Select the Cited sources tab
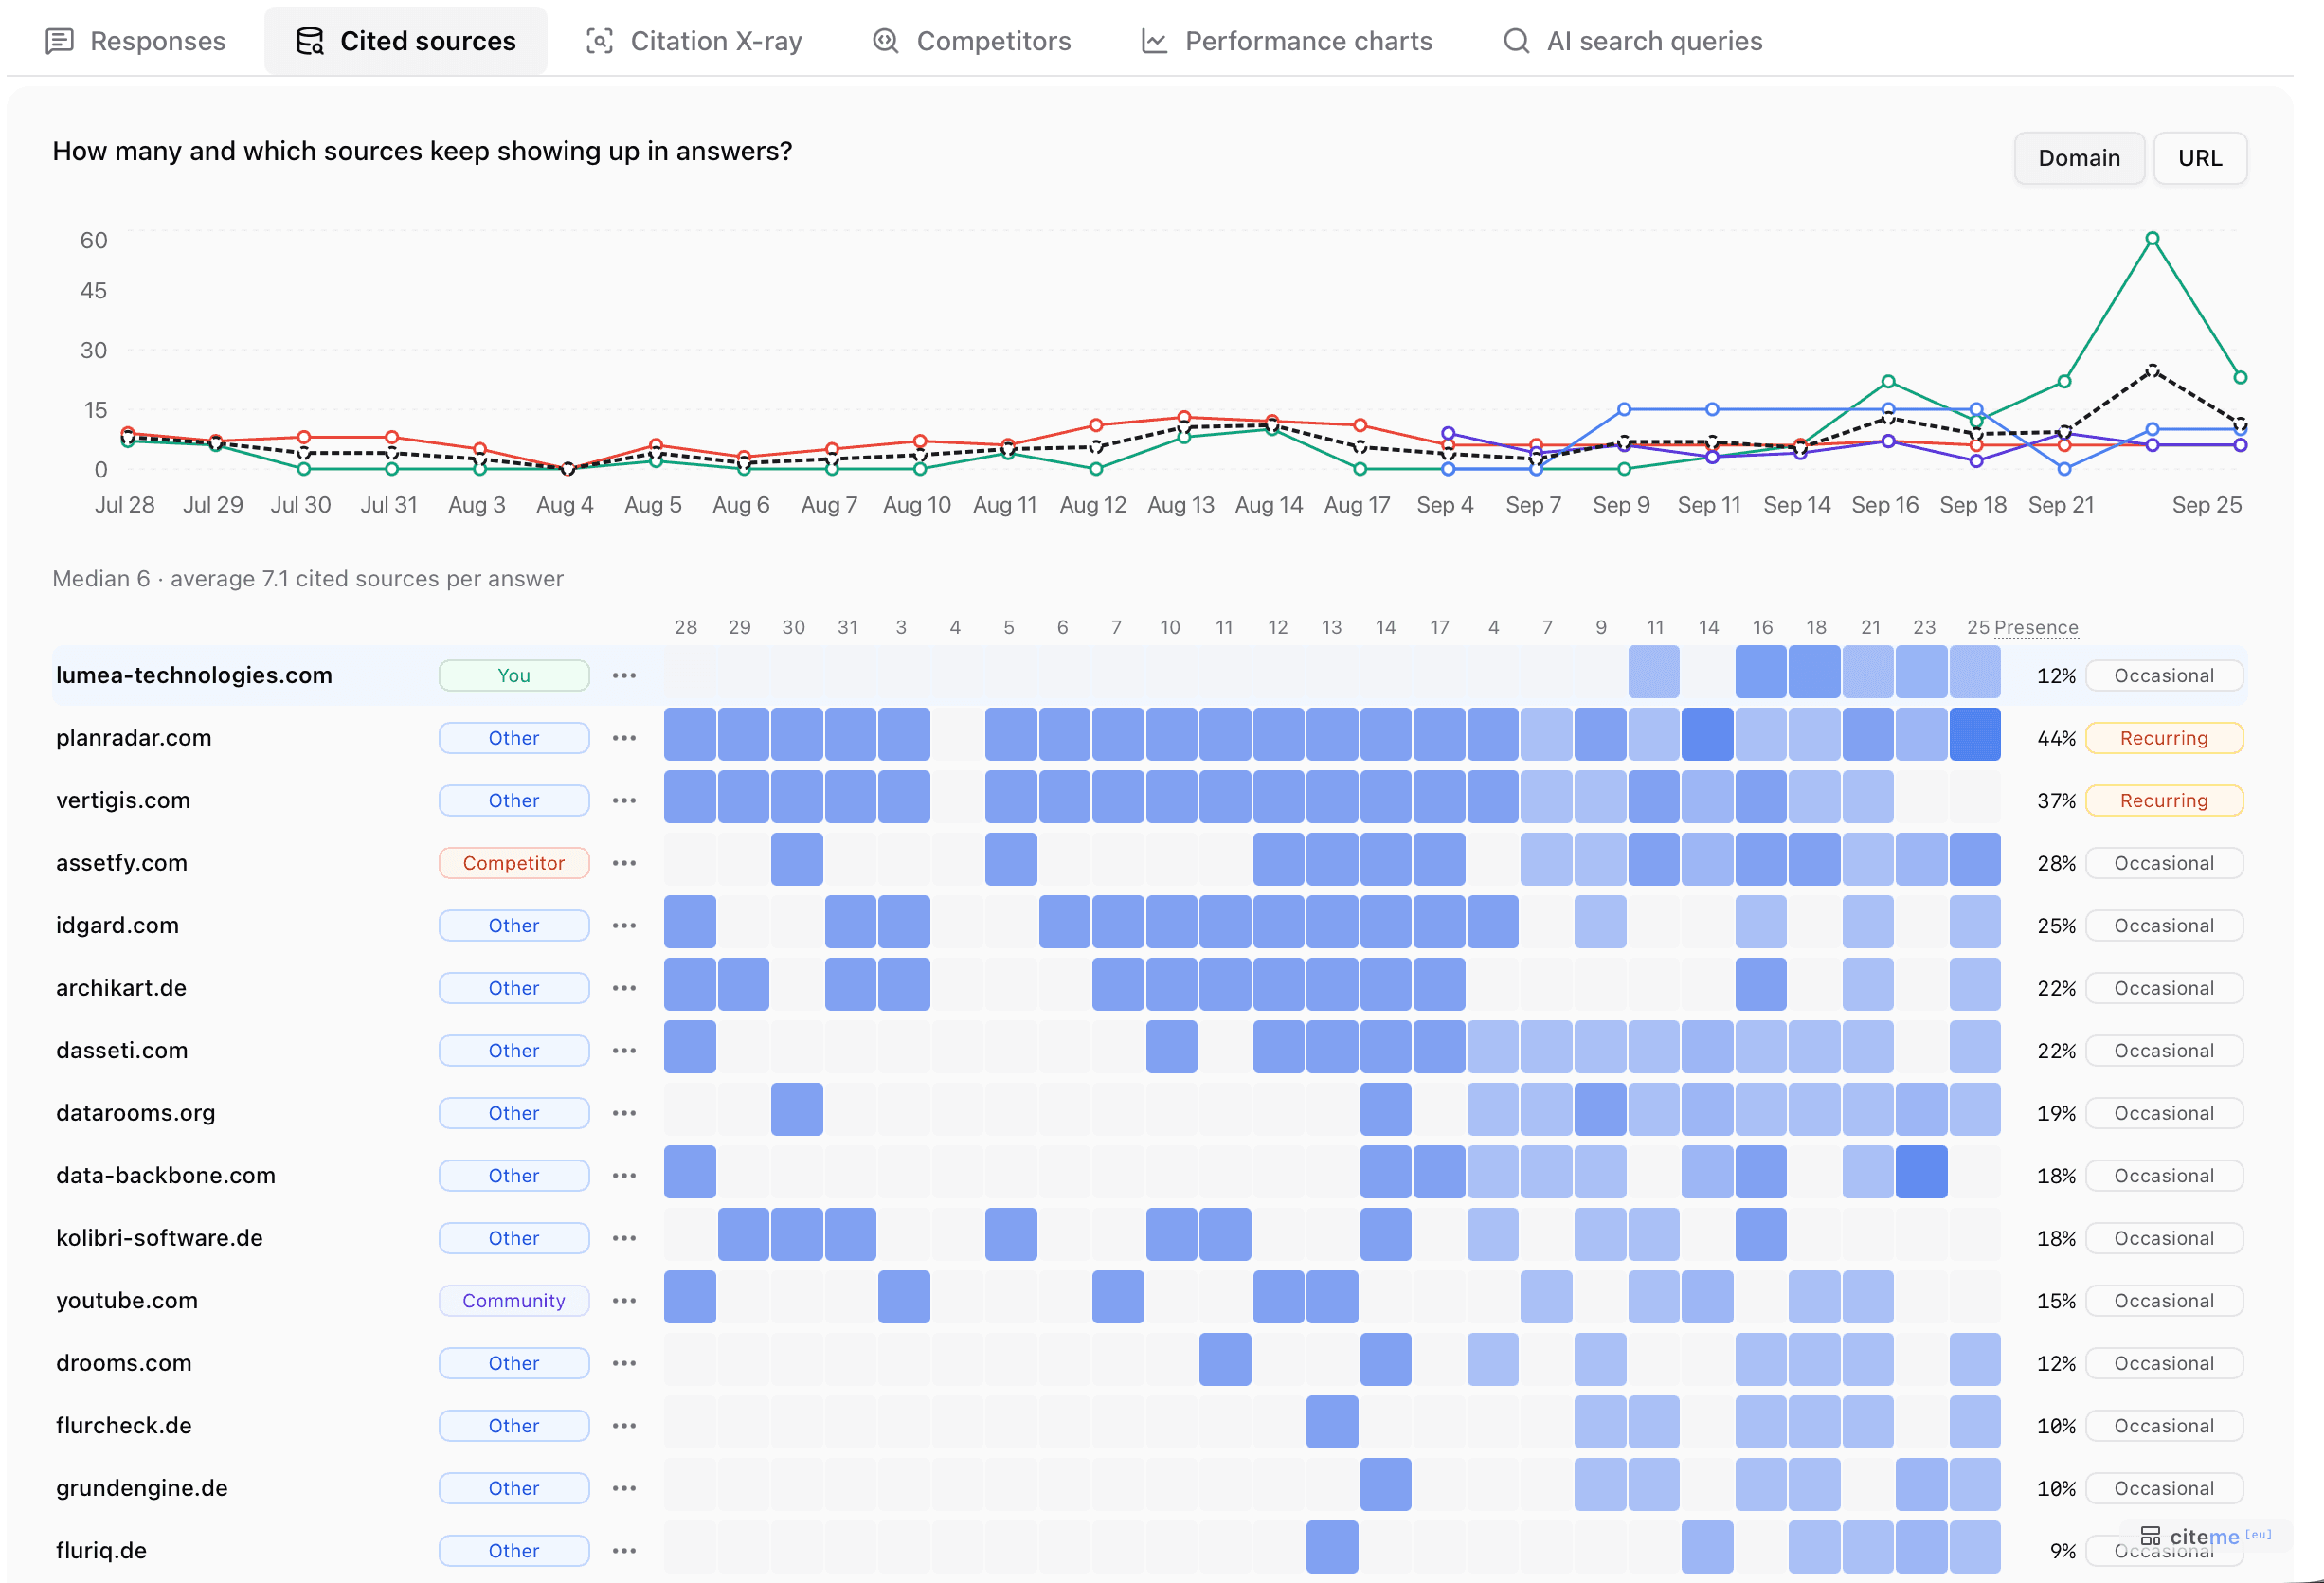The height and width of the screenshot is (1583, 2324). point(406,41)
